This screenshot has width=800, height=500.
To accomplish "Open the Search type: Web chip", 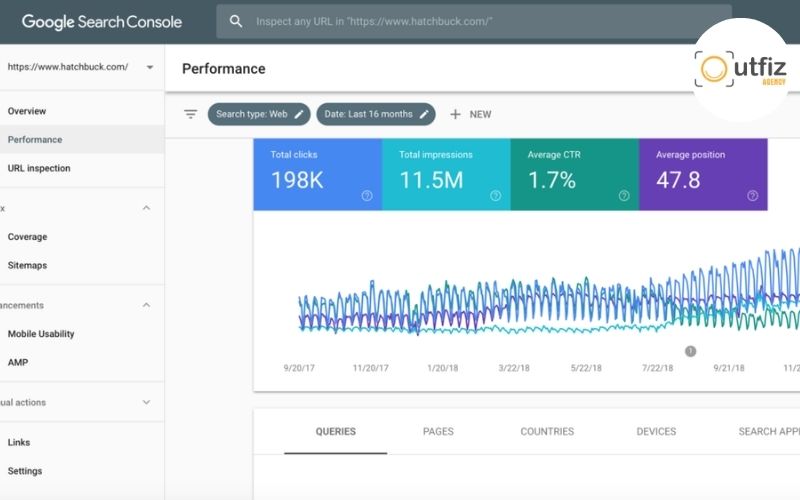I will click(x=259, y=114).
